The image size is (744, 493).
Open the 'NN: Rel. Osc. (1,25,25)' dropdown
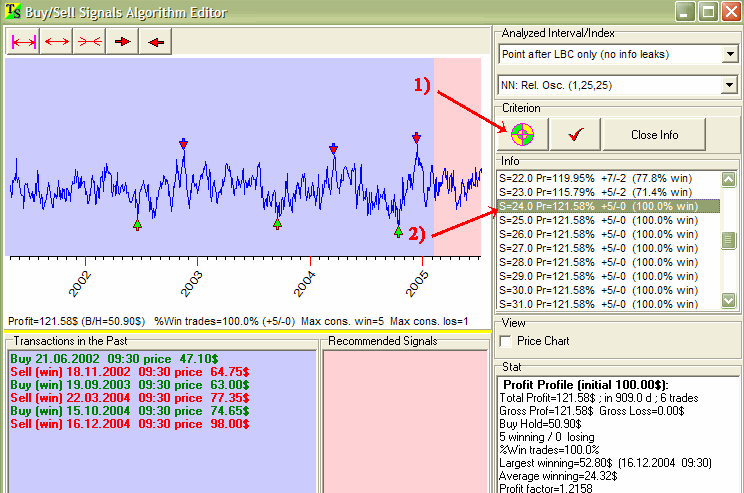click(x=730, y=85)
